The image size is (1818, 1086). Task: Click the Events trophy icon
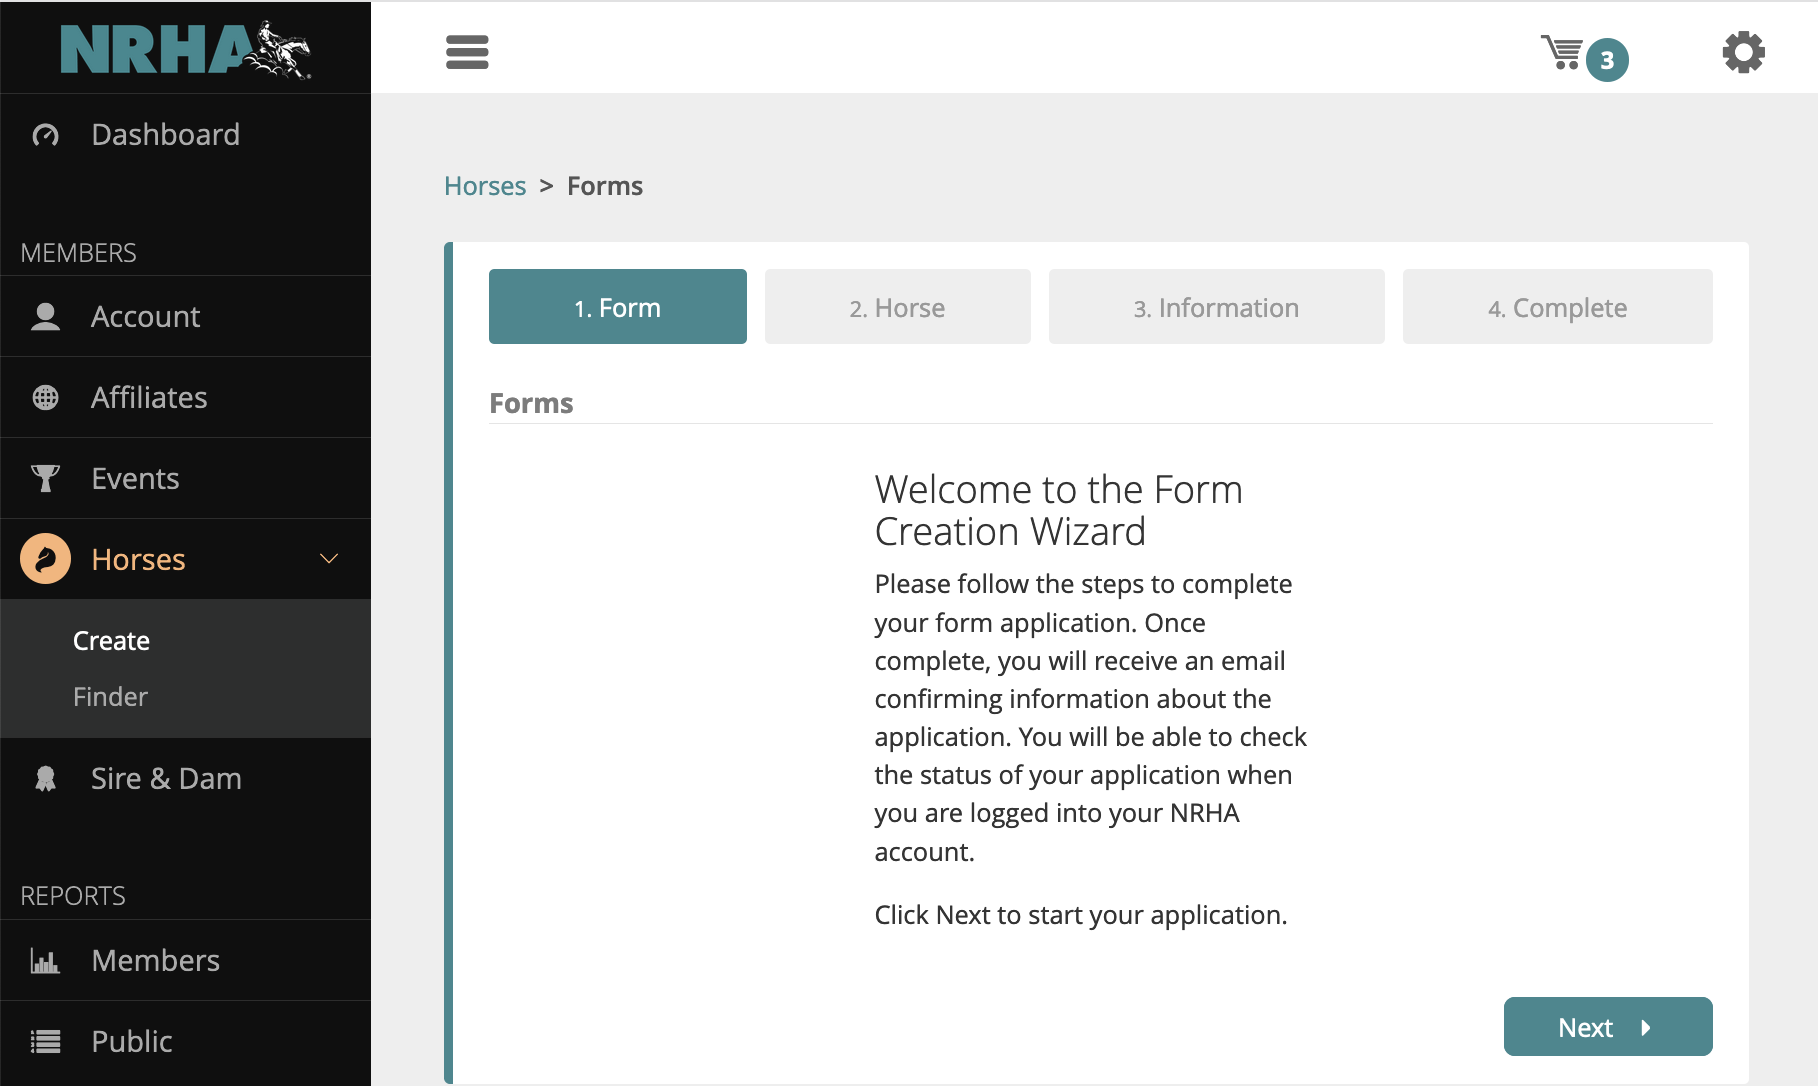[46, 479]
